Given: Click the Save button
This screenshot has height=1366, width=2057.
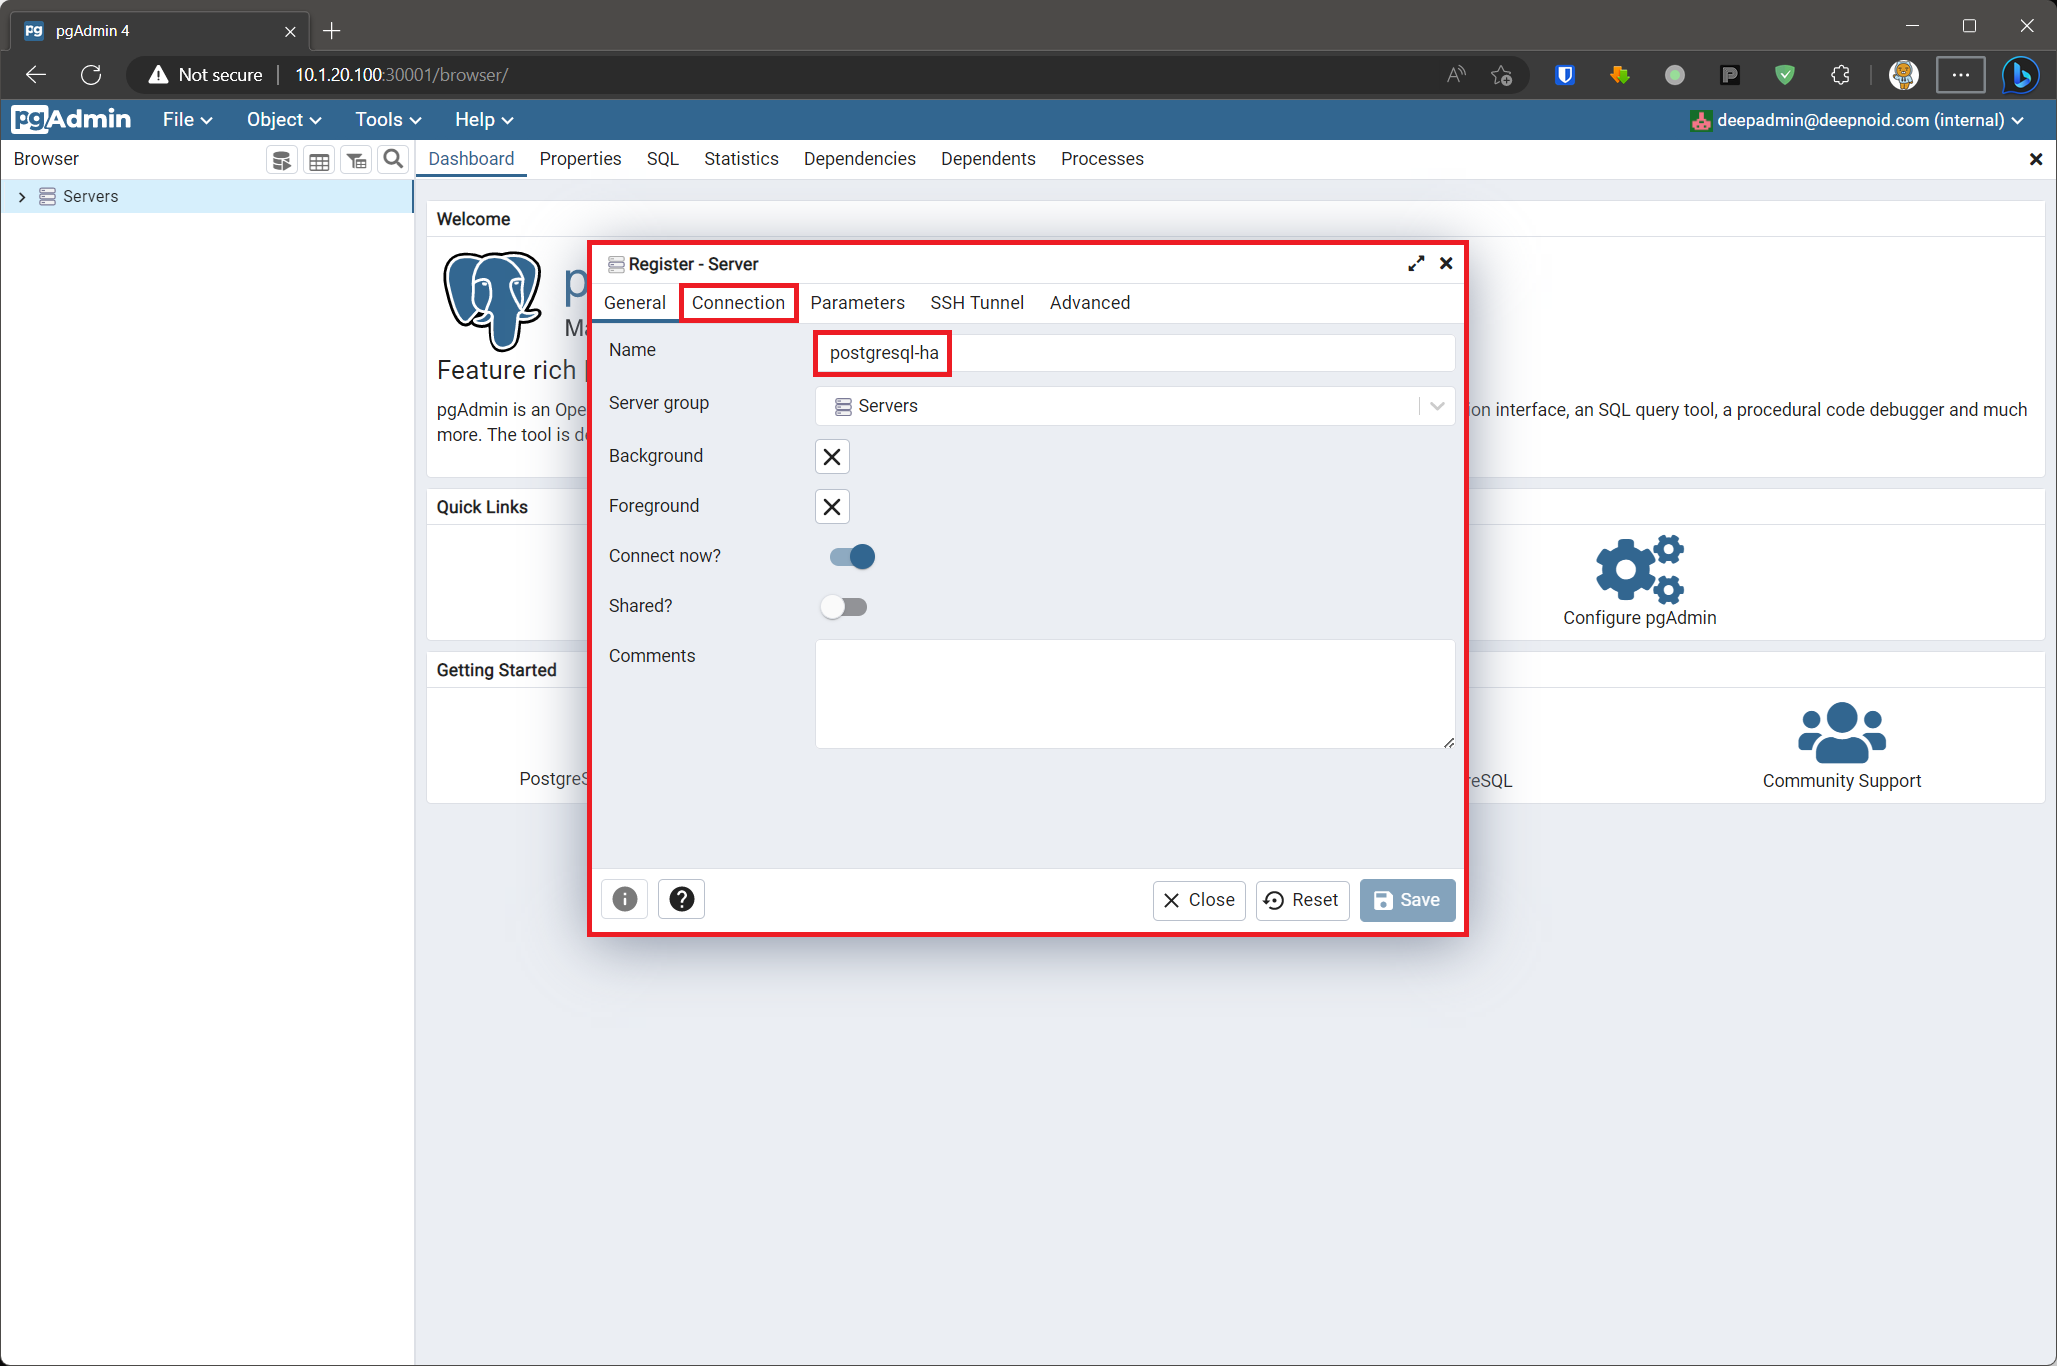Looking at the screenshot, I should coord(1407,900).
